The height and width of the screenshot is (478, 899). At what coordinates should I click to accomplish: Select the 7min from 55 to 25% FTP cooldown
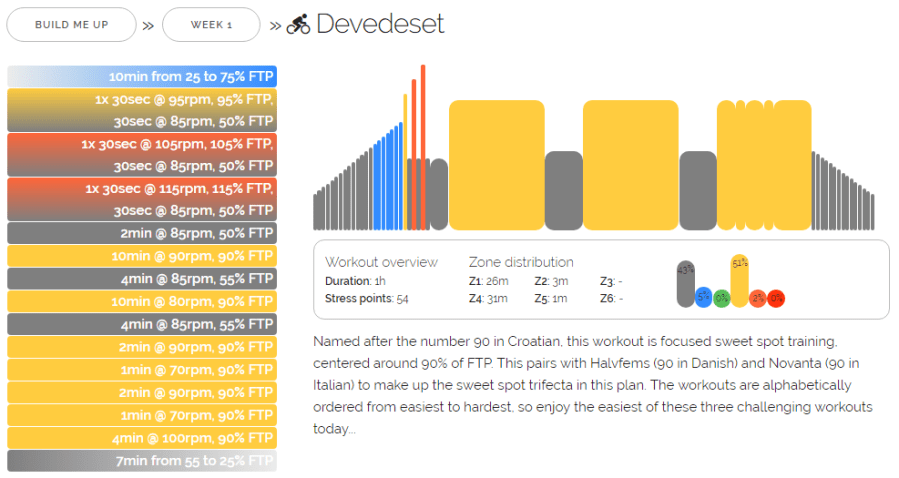pyautogui.click(x=142, y=460)
